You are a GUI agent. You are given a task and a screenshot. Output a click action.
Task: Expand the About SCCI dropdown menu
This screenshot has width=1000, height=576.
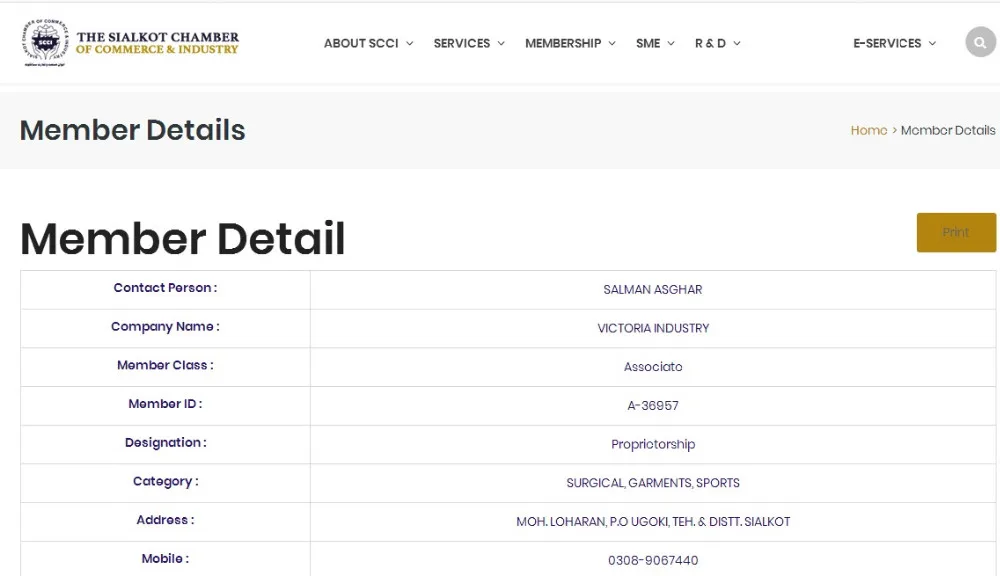pyautogui.click(x=368, y=43)
